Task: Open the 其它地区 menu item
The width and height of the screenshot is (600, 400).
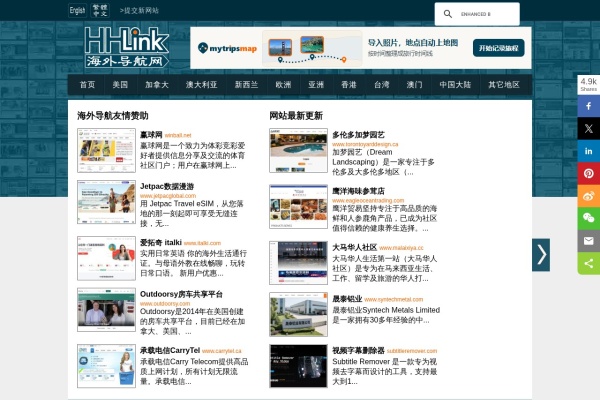Action: coord(504,85)
